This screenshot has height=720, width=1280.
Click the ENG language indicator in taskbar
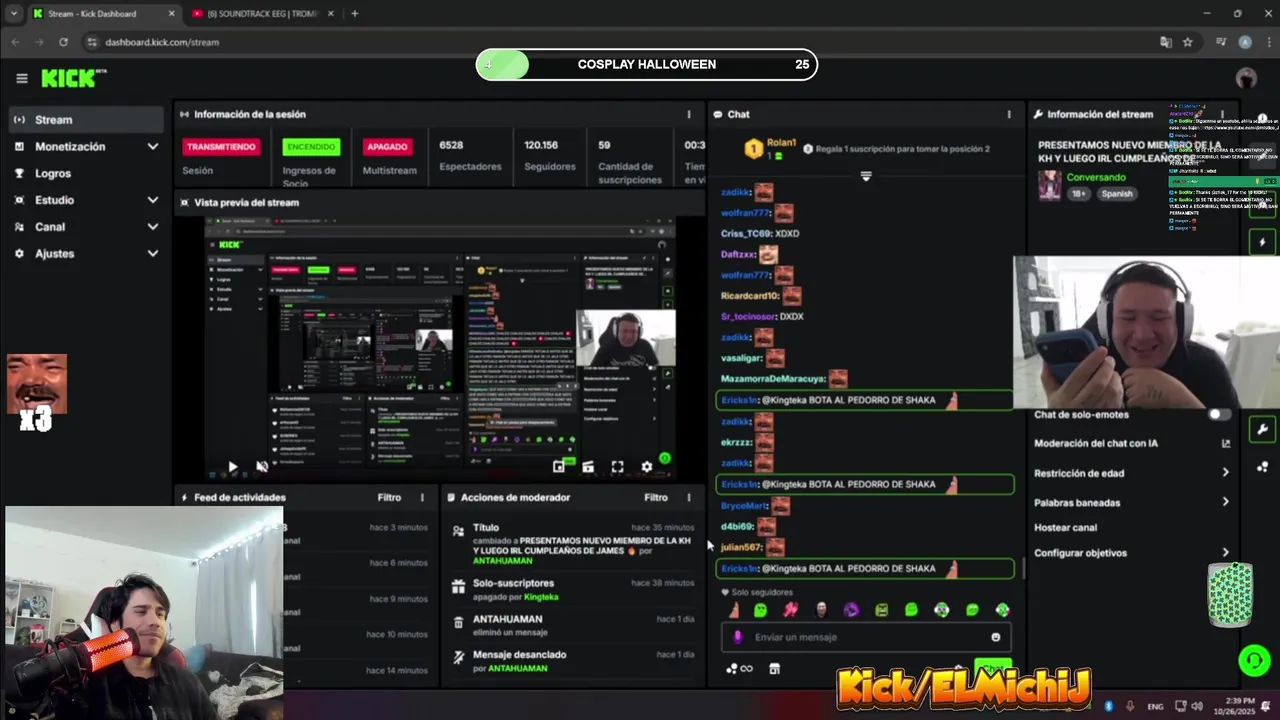[x=1155, y=706]
